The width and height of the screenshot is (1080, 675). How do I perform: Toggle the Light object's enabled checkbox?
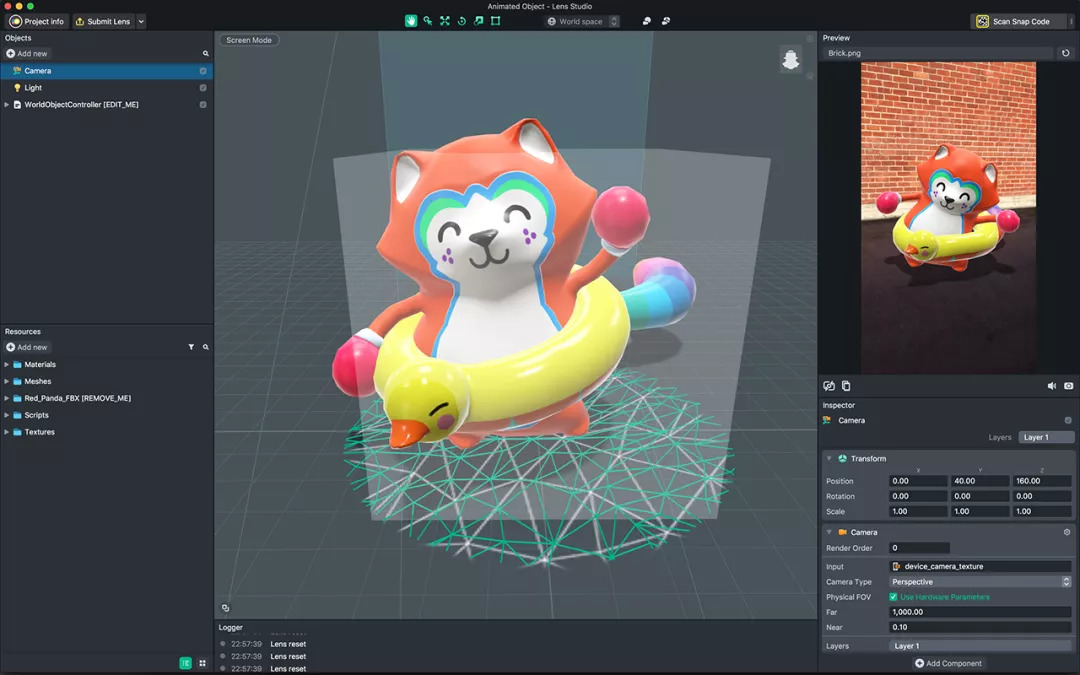(x=203, y=88)
